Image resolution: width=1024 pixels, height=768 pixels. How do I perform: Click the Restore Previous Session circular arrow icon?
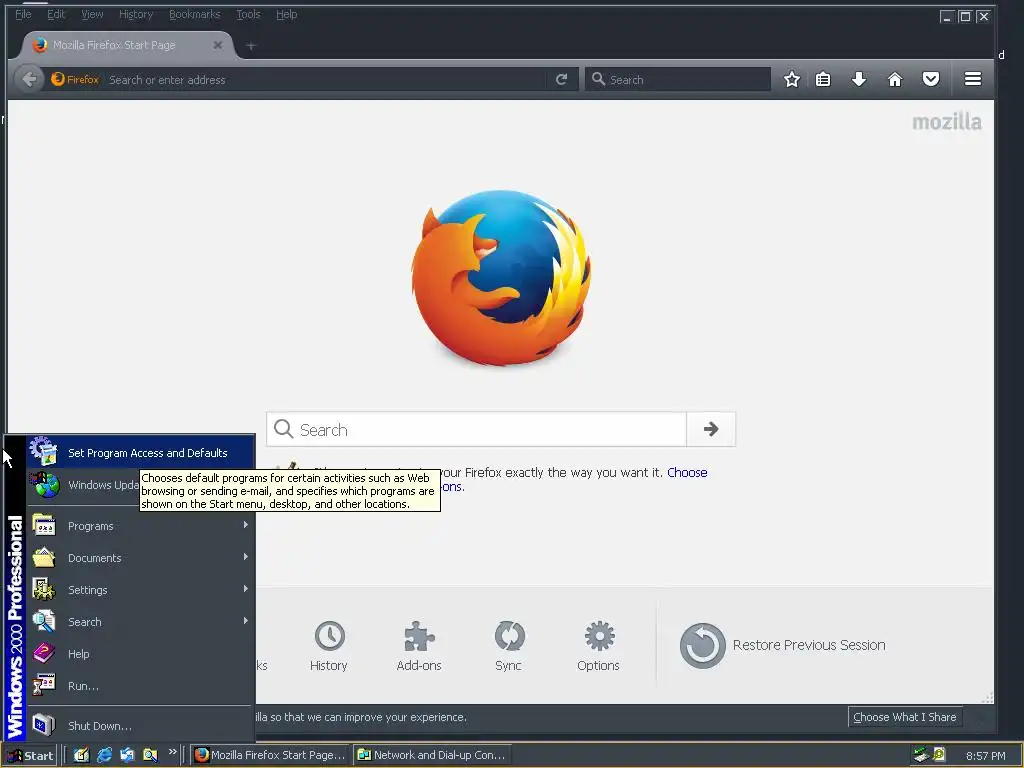pyautogui.click(x=703, y=645)
